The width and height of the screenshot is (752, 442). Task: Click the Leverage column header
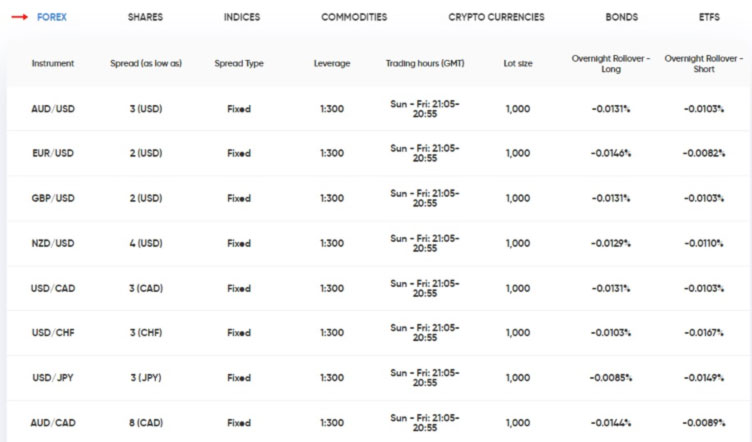click(332, 63)
